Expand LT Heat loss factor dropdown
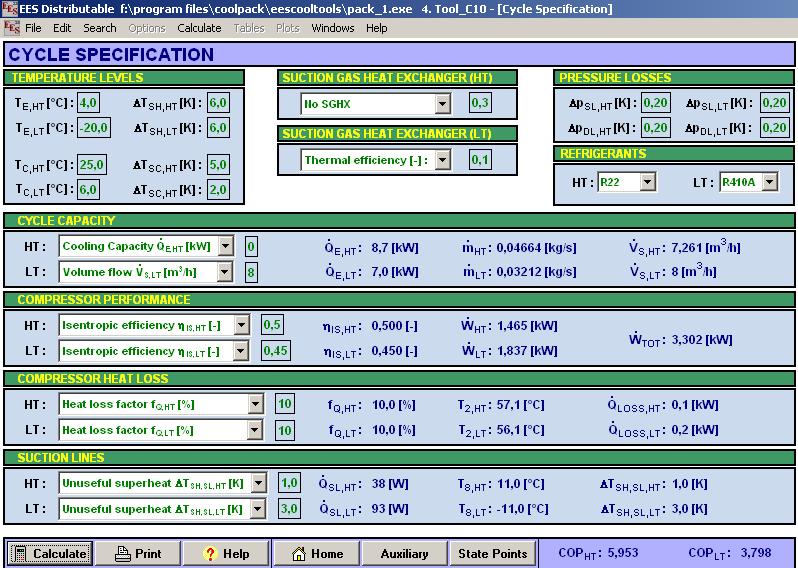The image size is (798, 568). tap(254, 431)
